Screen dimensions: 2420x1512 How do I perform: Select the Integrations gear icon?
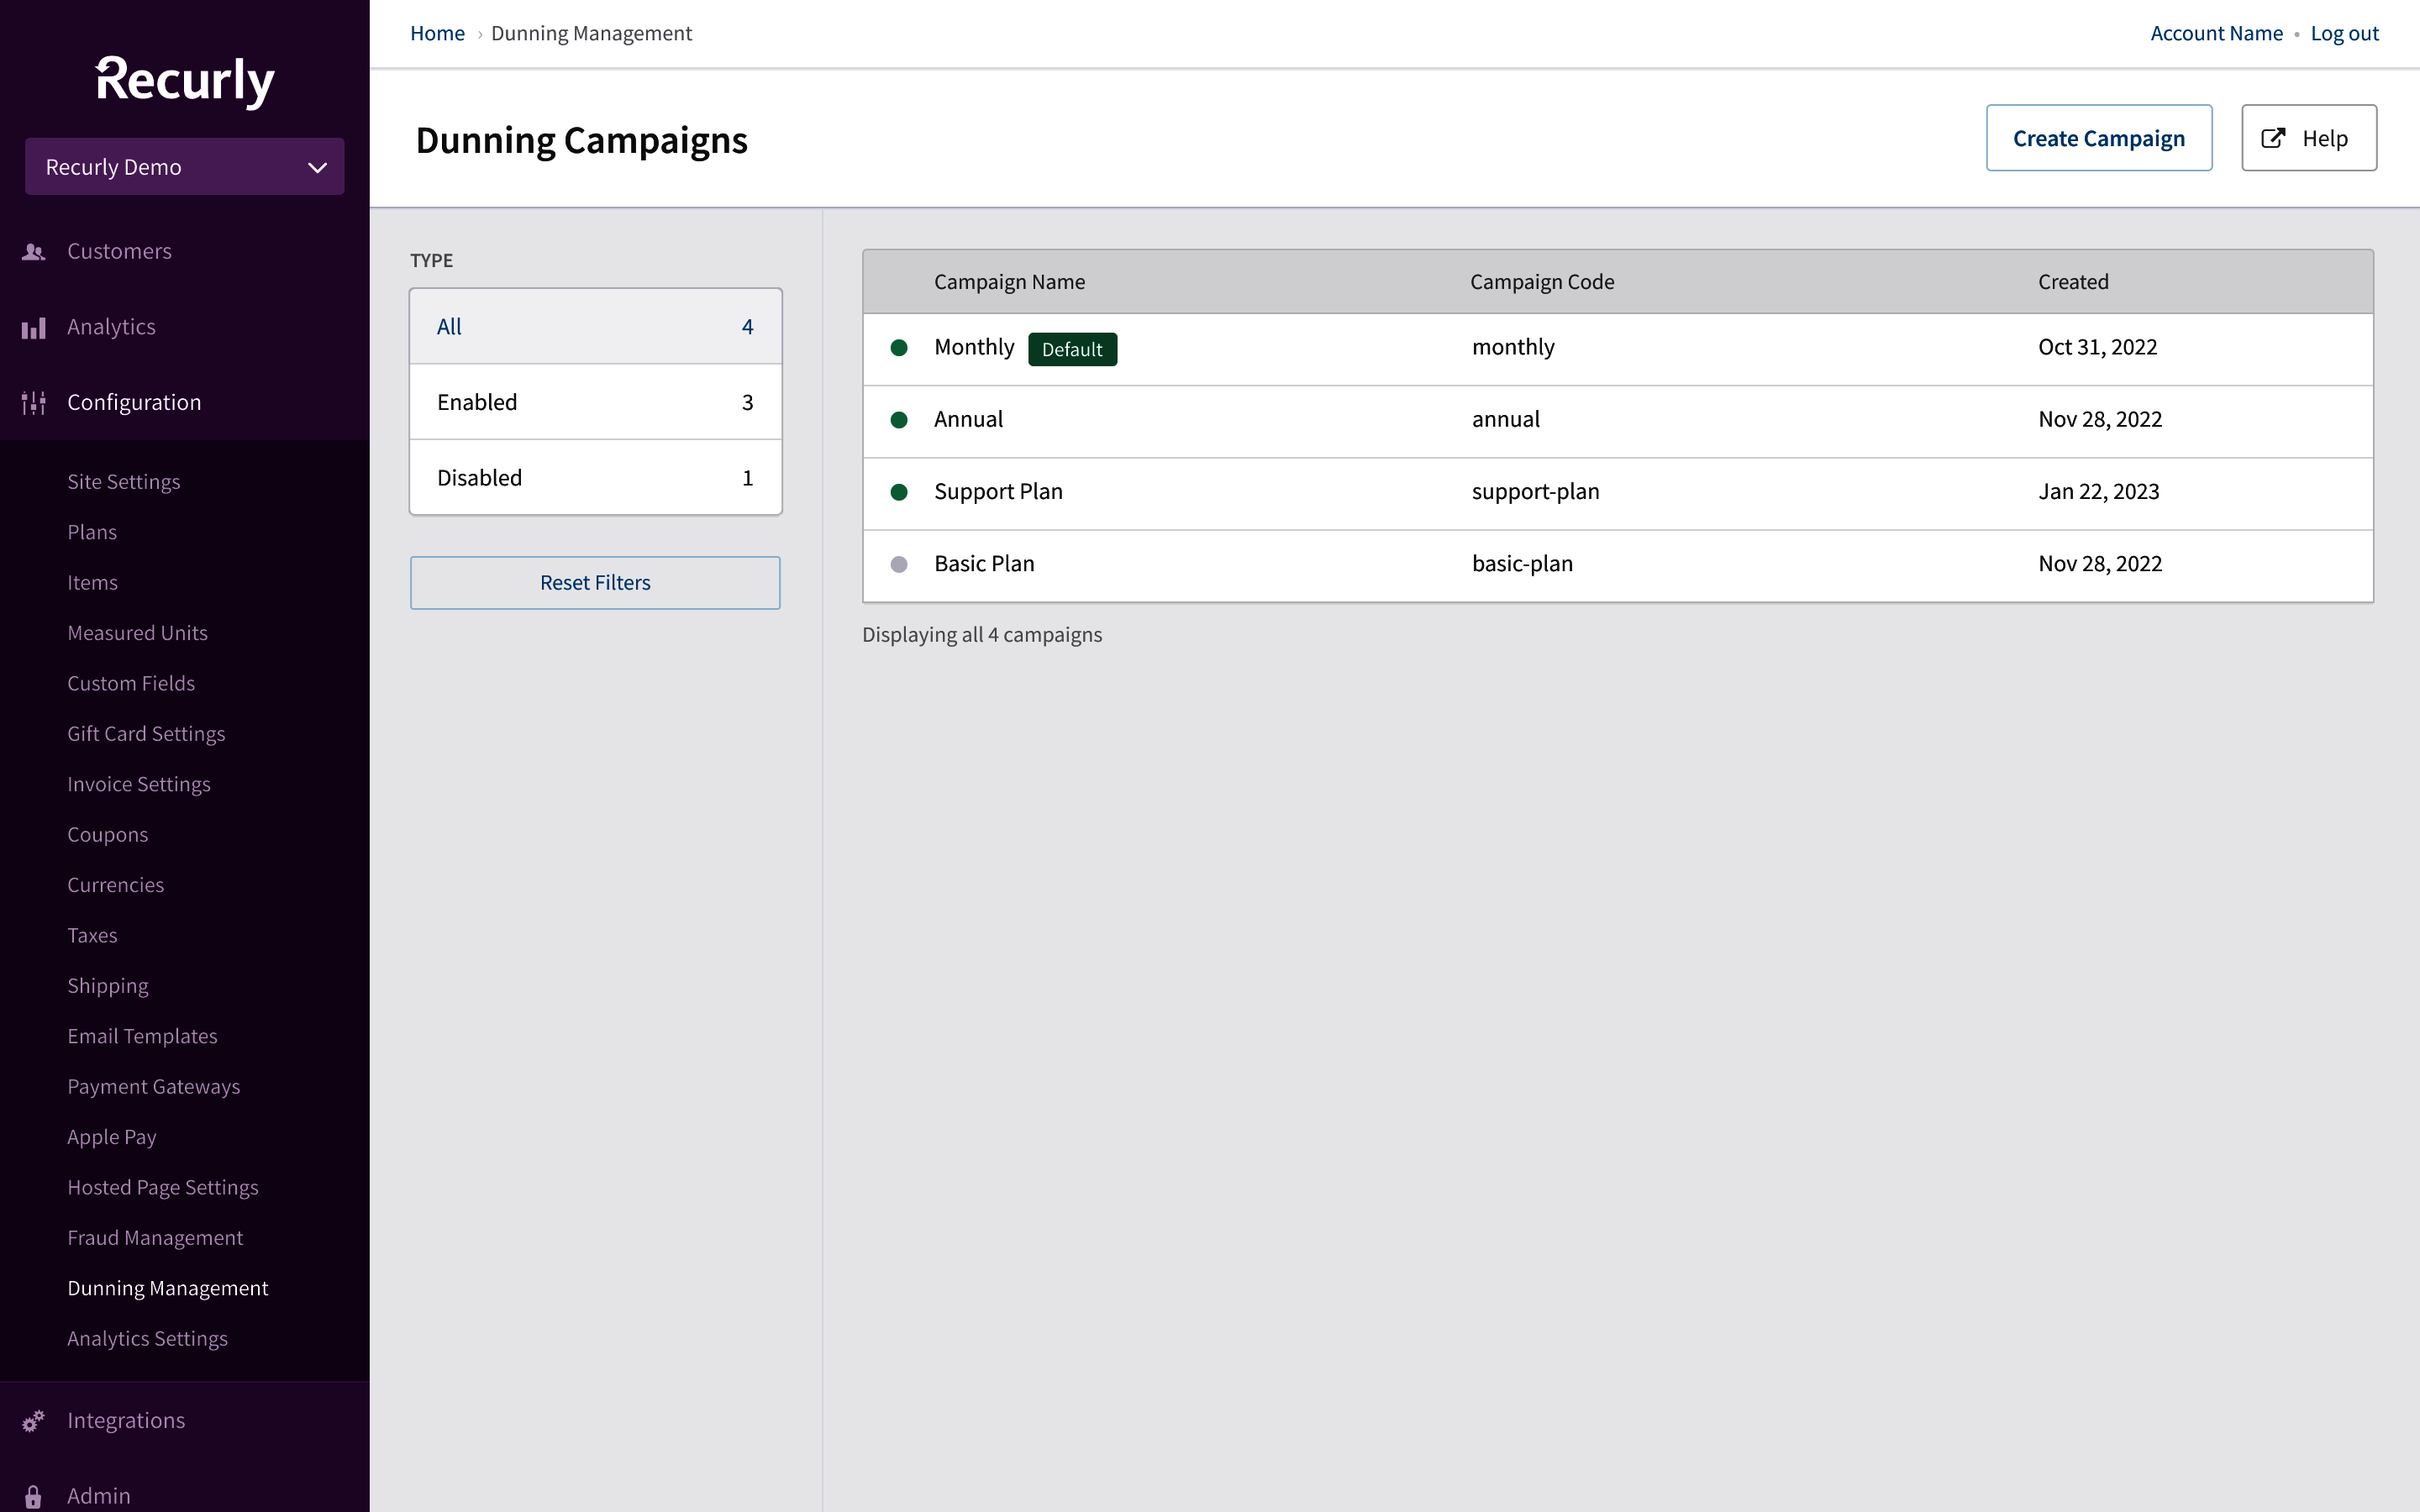pyautogui.click(x=34, y=1421)
